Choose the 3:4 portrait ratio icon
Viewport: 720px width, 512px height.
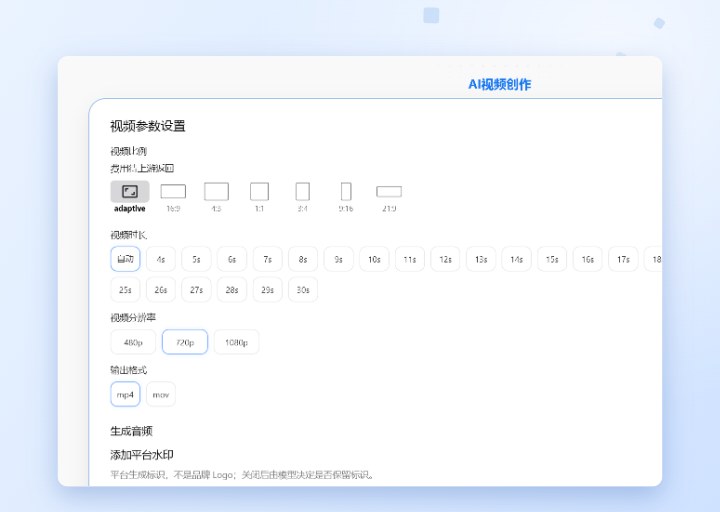pyautogui.click(x=303, y=191)
